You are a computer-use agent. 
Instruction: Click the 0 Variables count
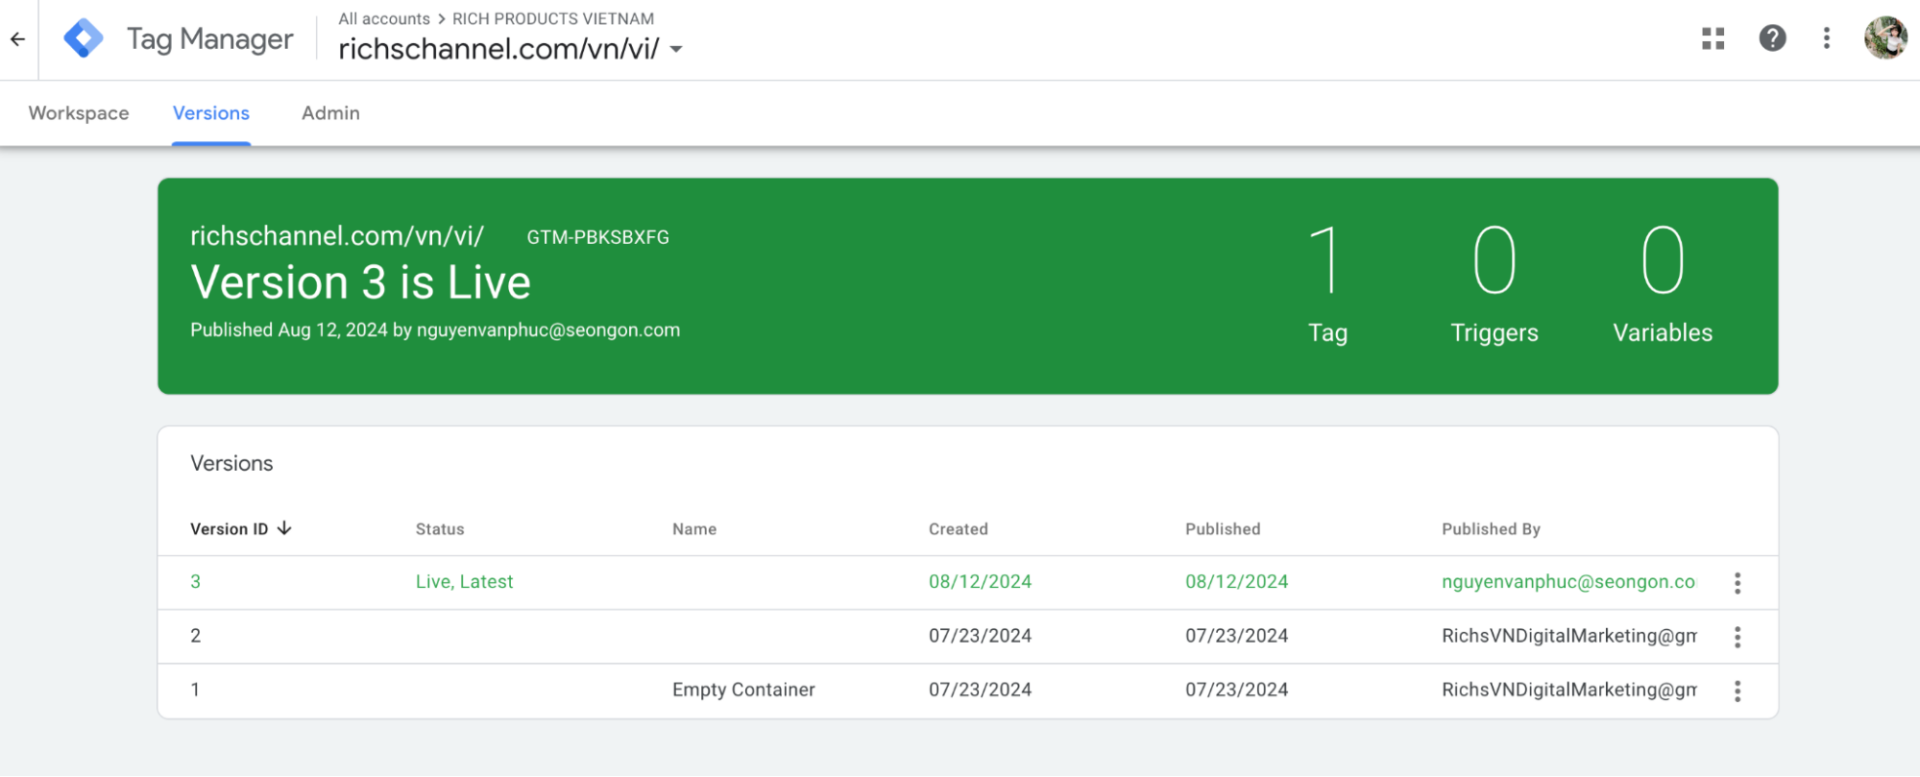tap(1662, 284)
